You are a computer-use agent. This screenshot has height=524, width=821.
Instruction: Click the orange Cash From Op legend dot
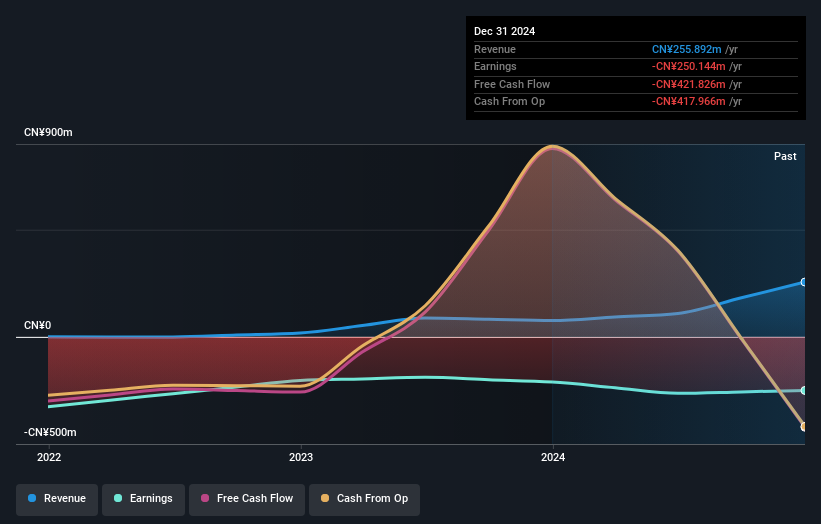click(325, 498)
